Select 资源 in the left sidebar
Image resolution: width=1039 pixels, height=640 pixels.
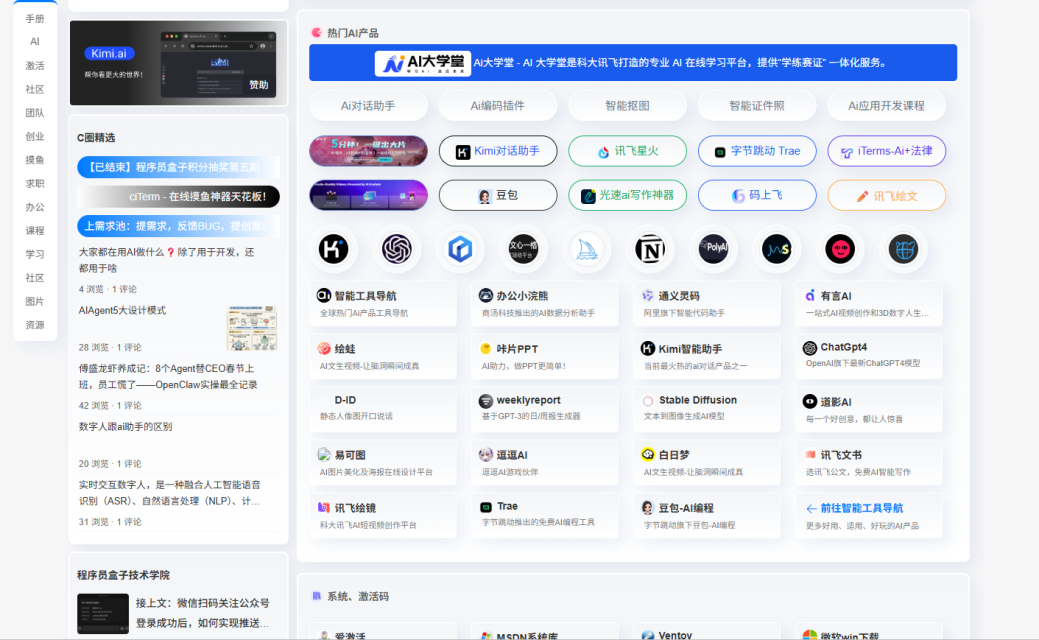point(35,325)
